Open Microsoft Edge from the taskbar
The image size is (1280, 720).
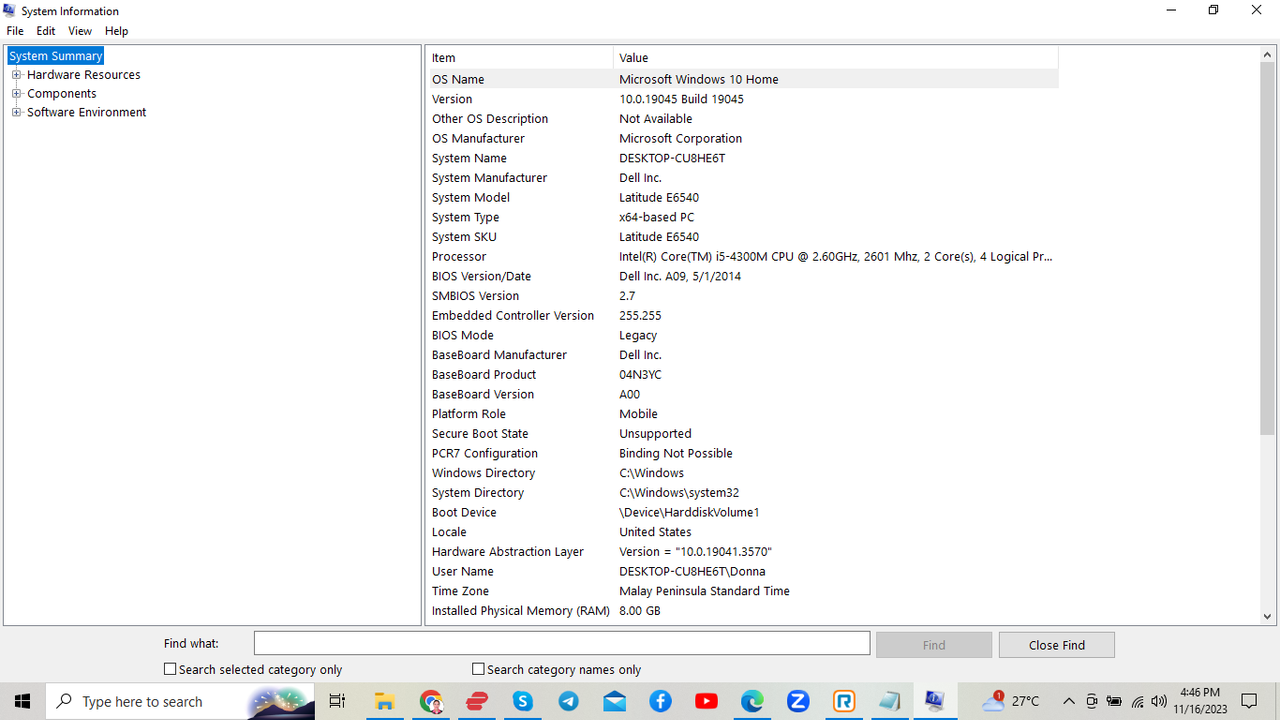pos(752,701)
